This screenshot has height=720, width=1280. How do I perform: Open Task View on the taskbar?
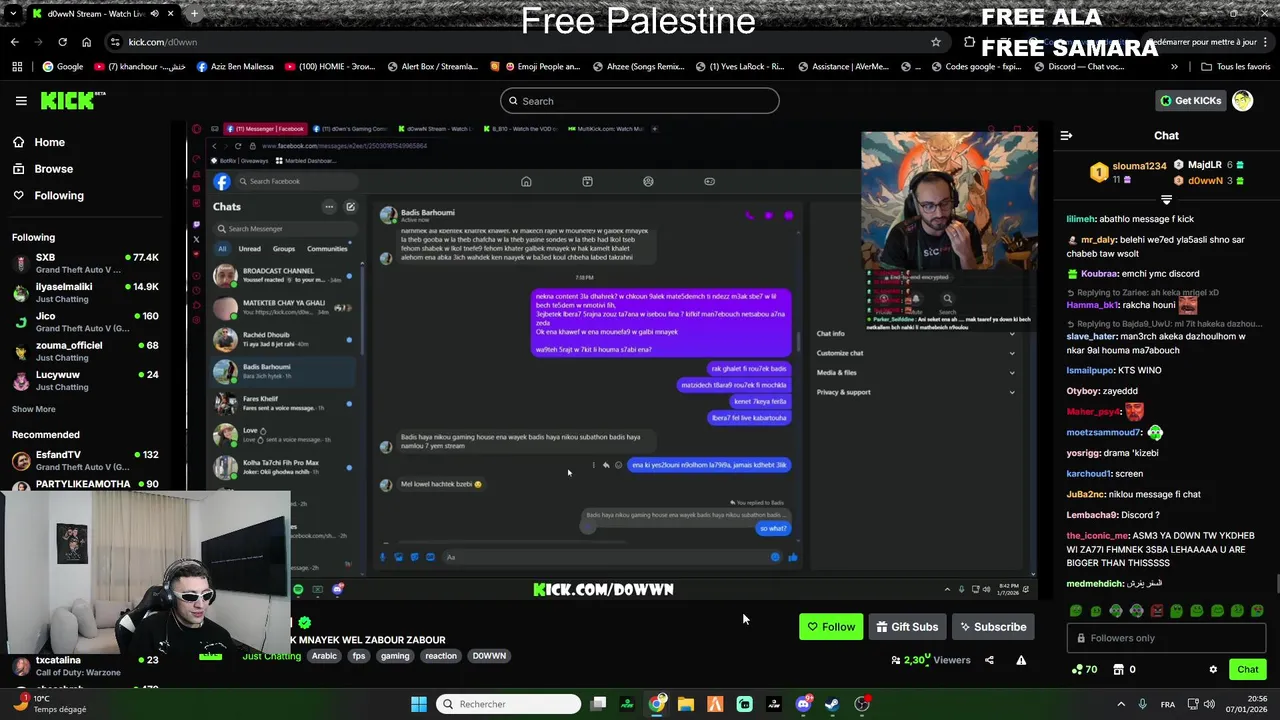[598, 704]
